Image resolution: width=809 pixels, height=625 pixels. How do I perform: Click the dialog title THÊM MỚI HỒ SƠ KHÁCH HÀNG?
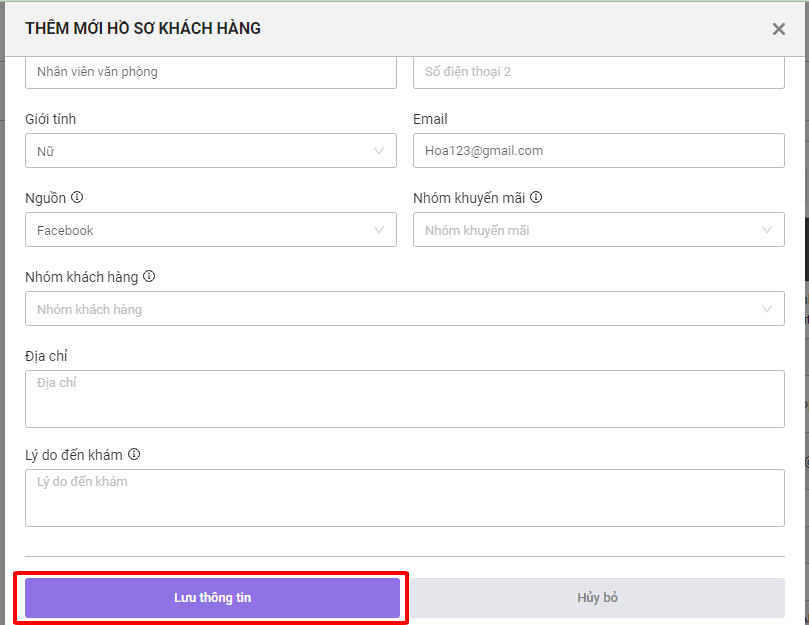143,28
